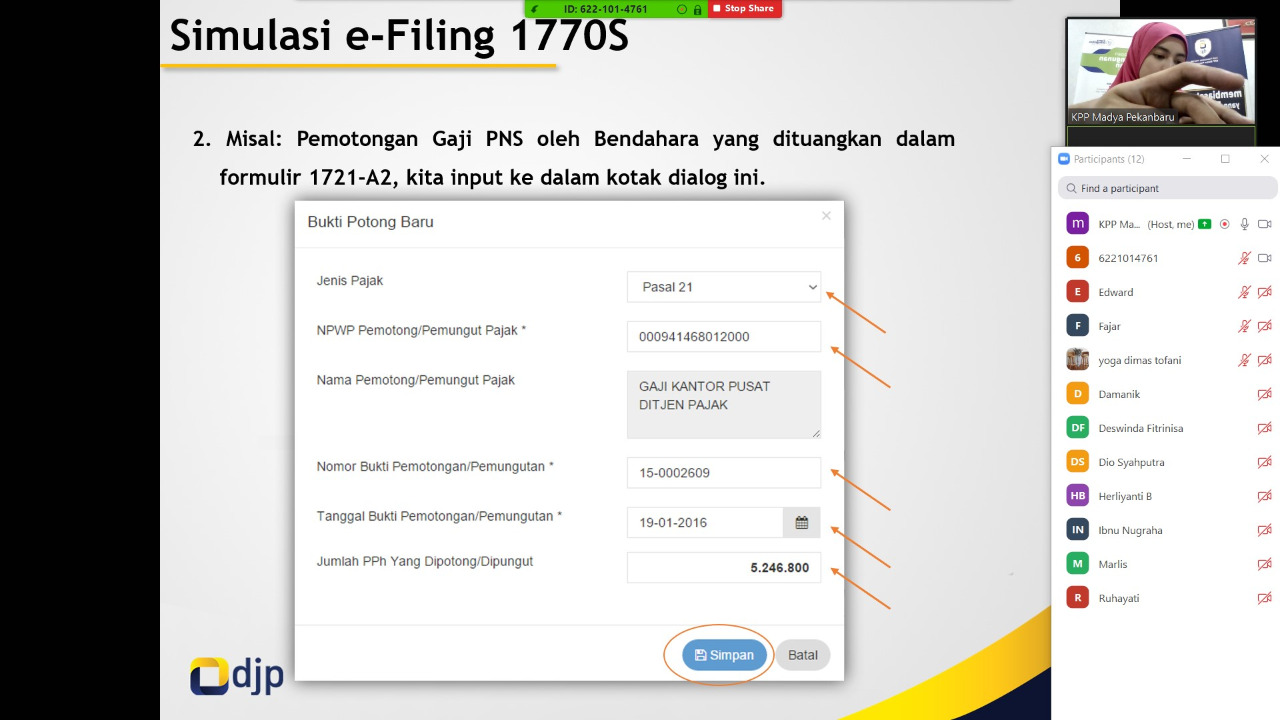Click the NPWP Pemotong/Pemungut Pajak field
Screen dimensions: 1280x720
pos(724,337)
